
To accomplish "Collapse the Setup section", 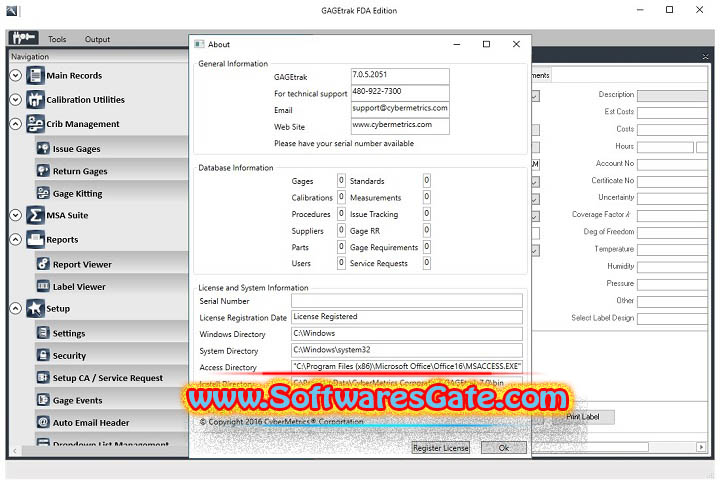I will pyautogui.click(x=16, y=308).
